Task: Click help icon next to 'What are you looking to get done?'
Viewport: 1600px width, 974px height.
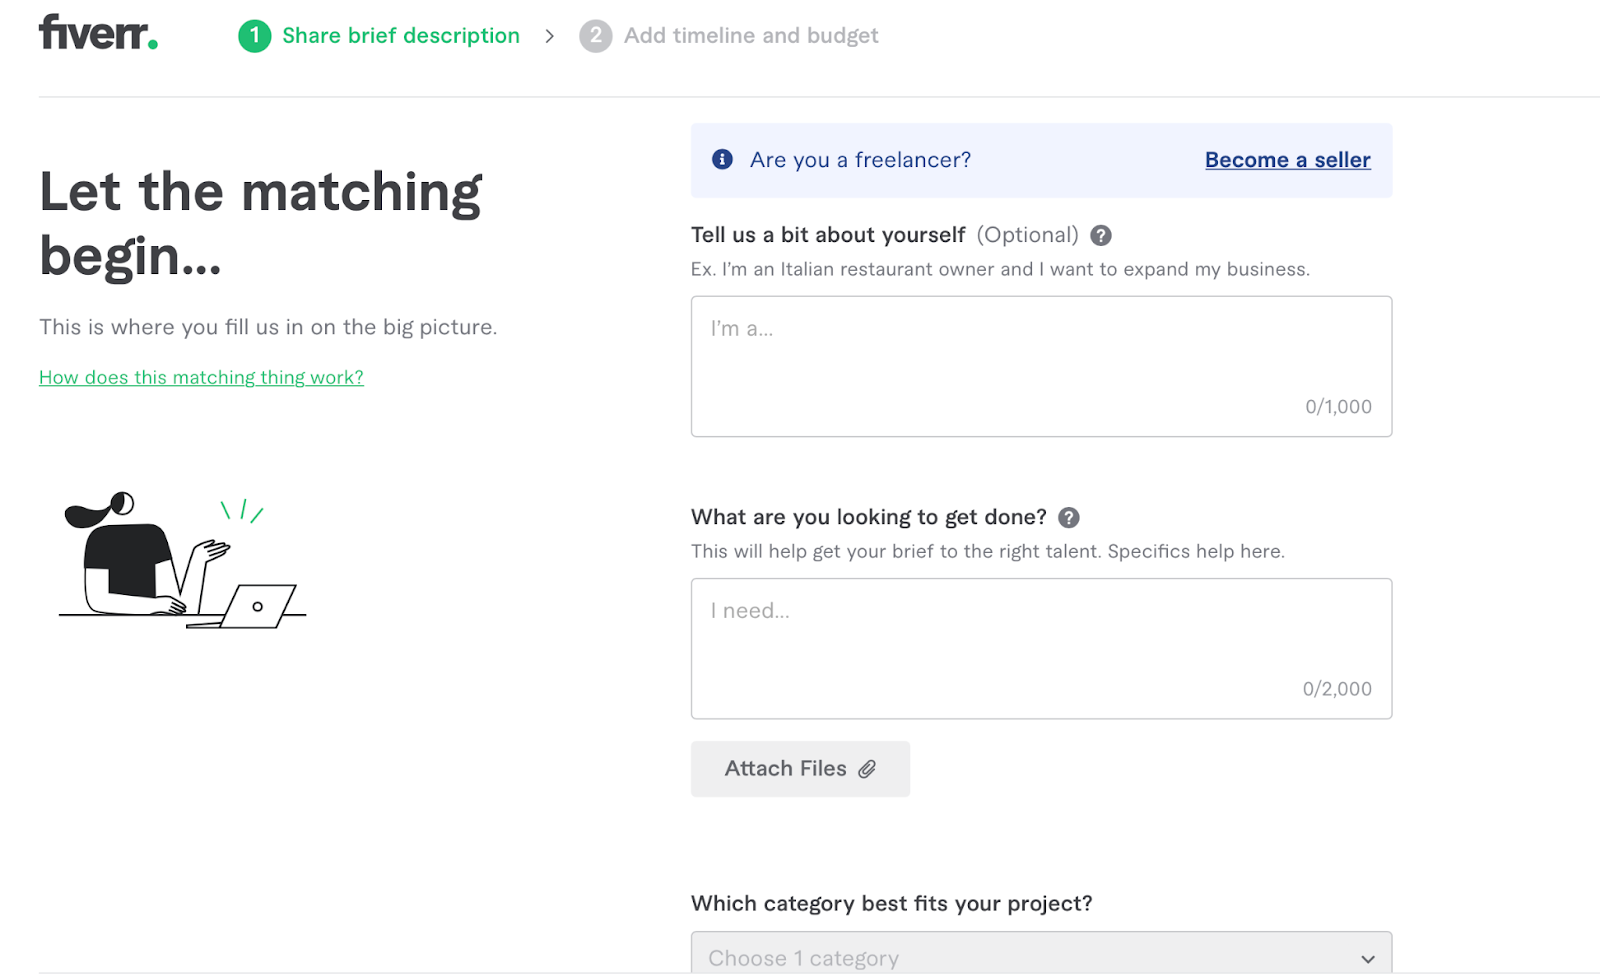Action: (x=1069, y=518)
